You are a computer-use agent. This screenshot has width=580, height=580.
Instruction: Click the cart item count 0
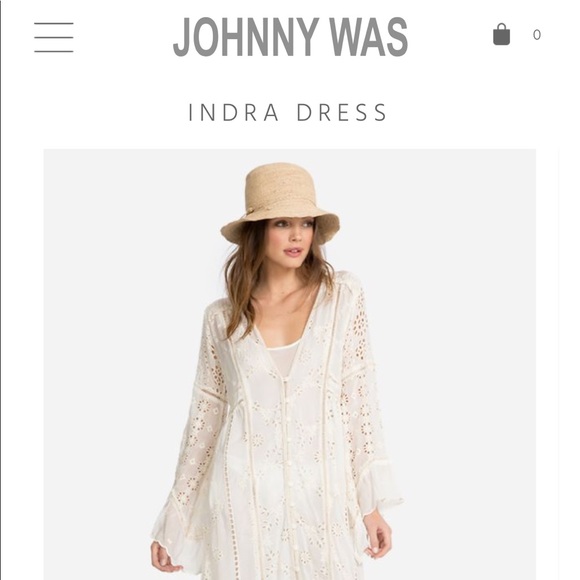(537, 35)
